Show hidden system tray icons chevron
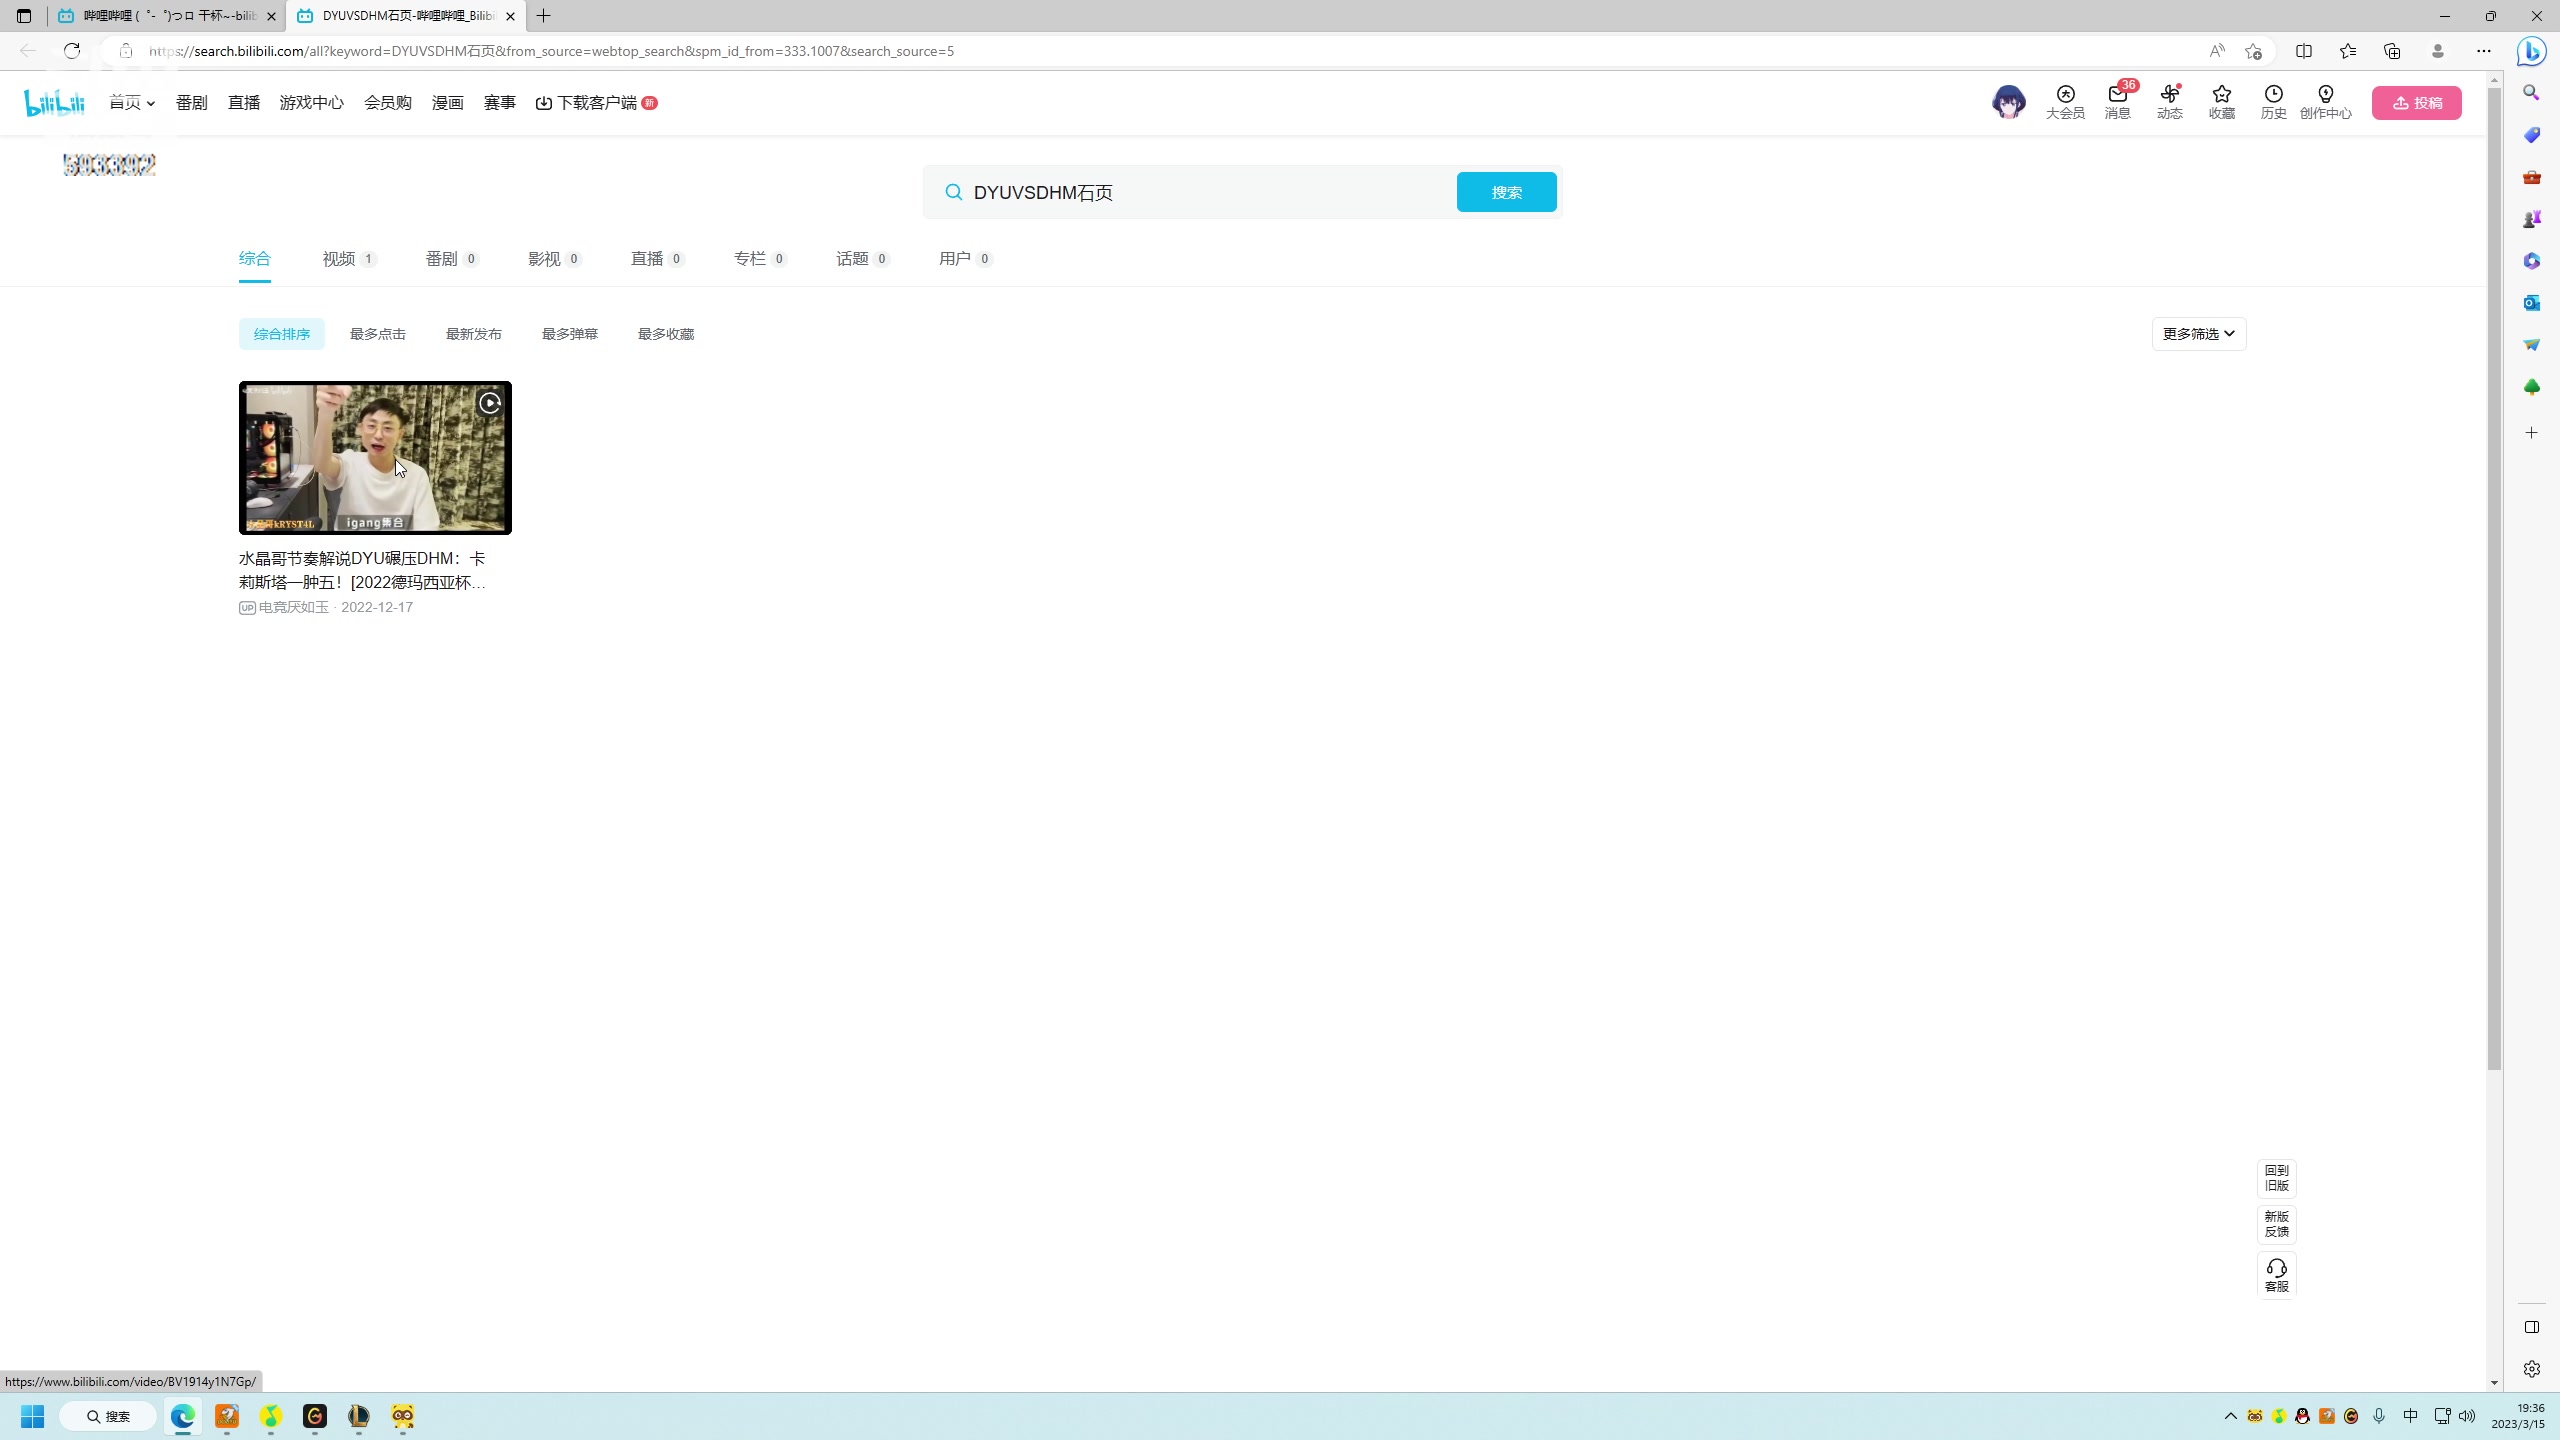This screenshot has height=1440, width=2560. [x=2230, y=1416]
